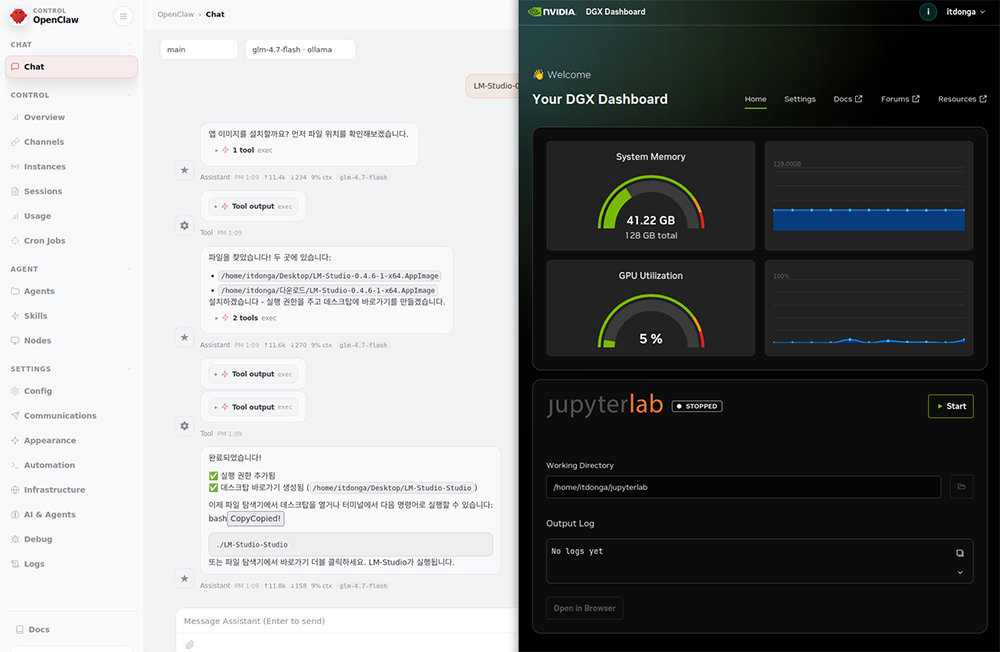
Task: Open the itdonga user dropdown
Action: coord(966,11)
